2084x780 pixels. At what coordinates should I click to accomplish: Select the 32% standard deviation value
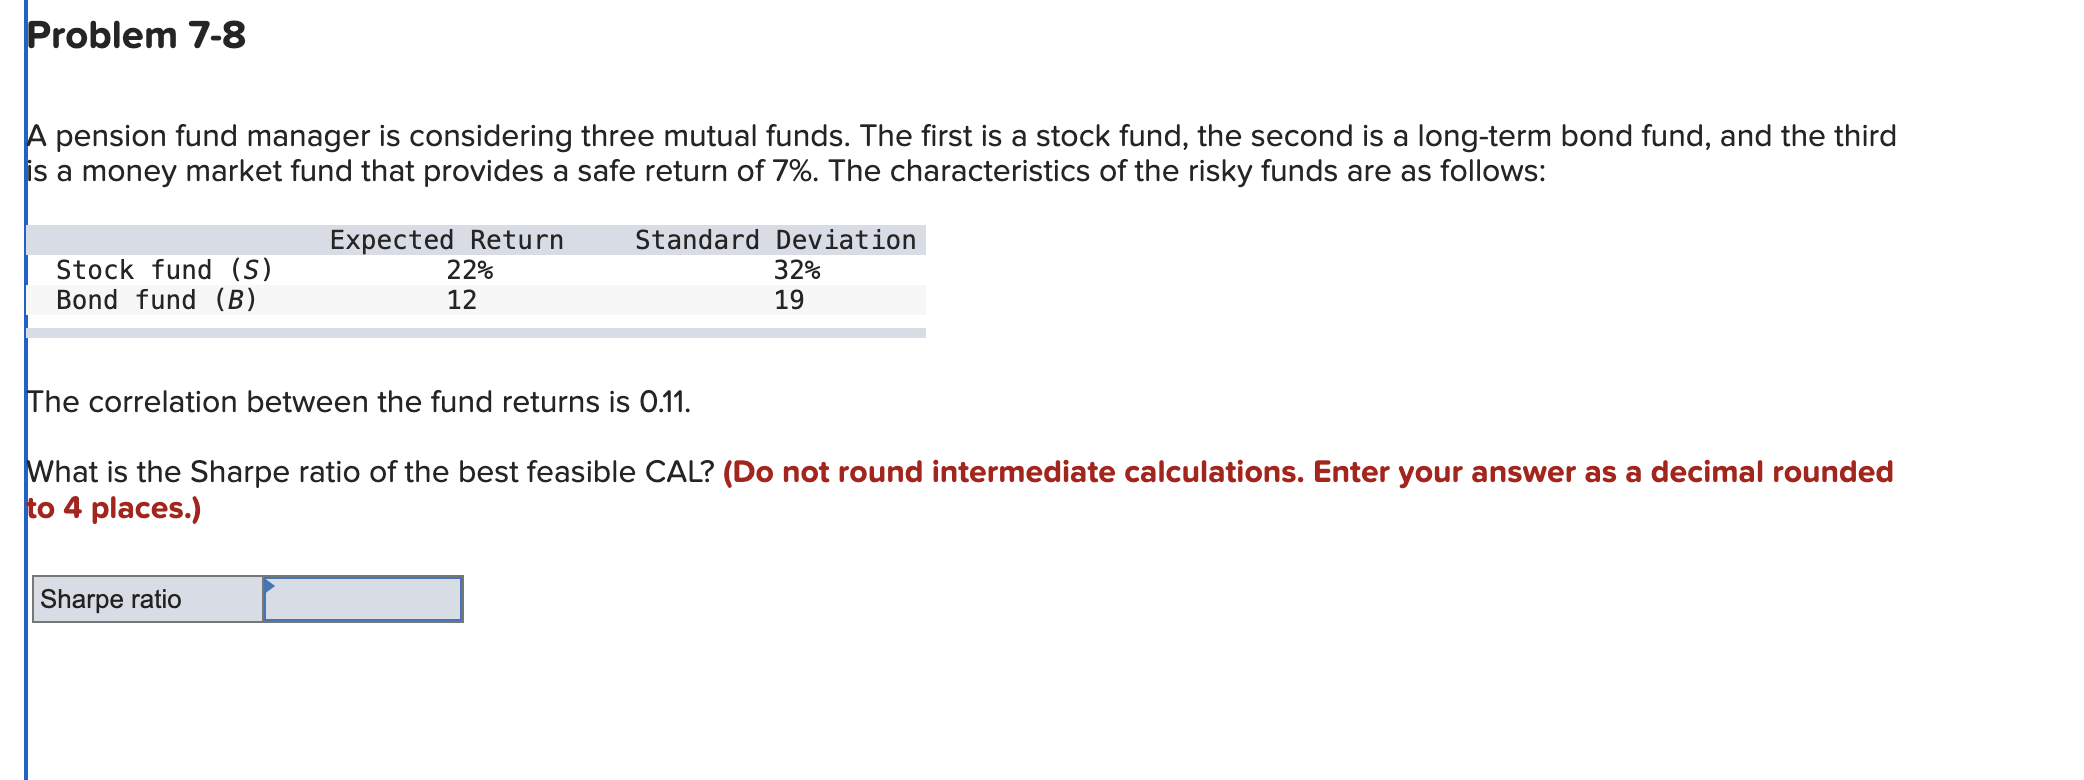point(795,269)
